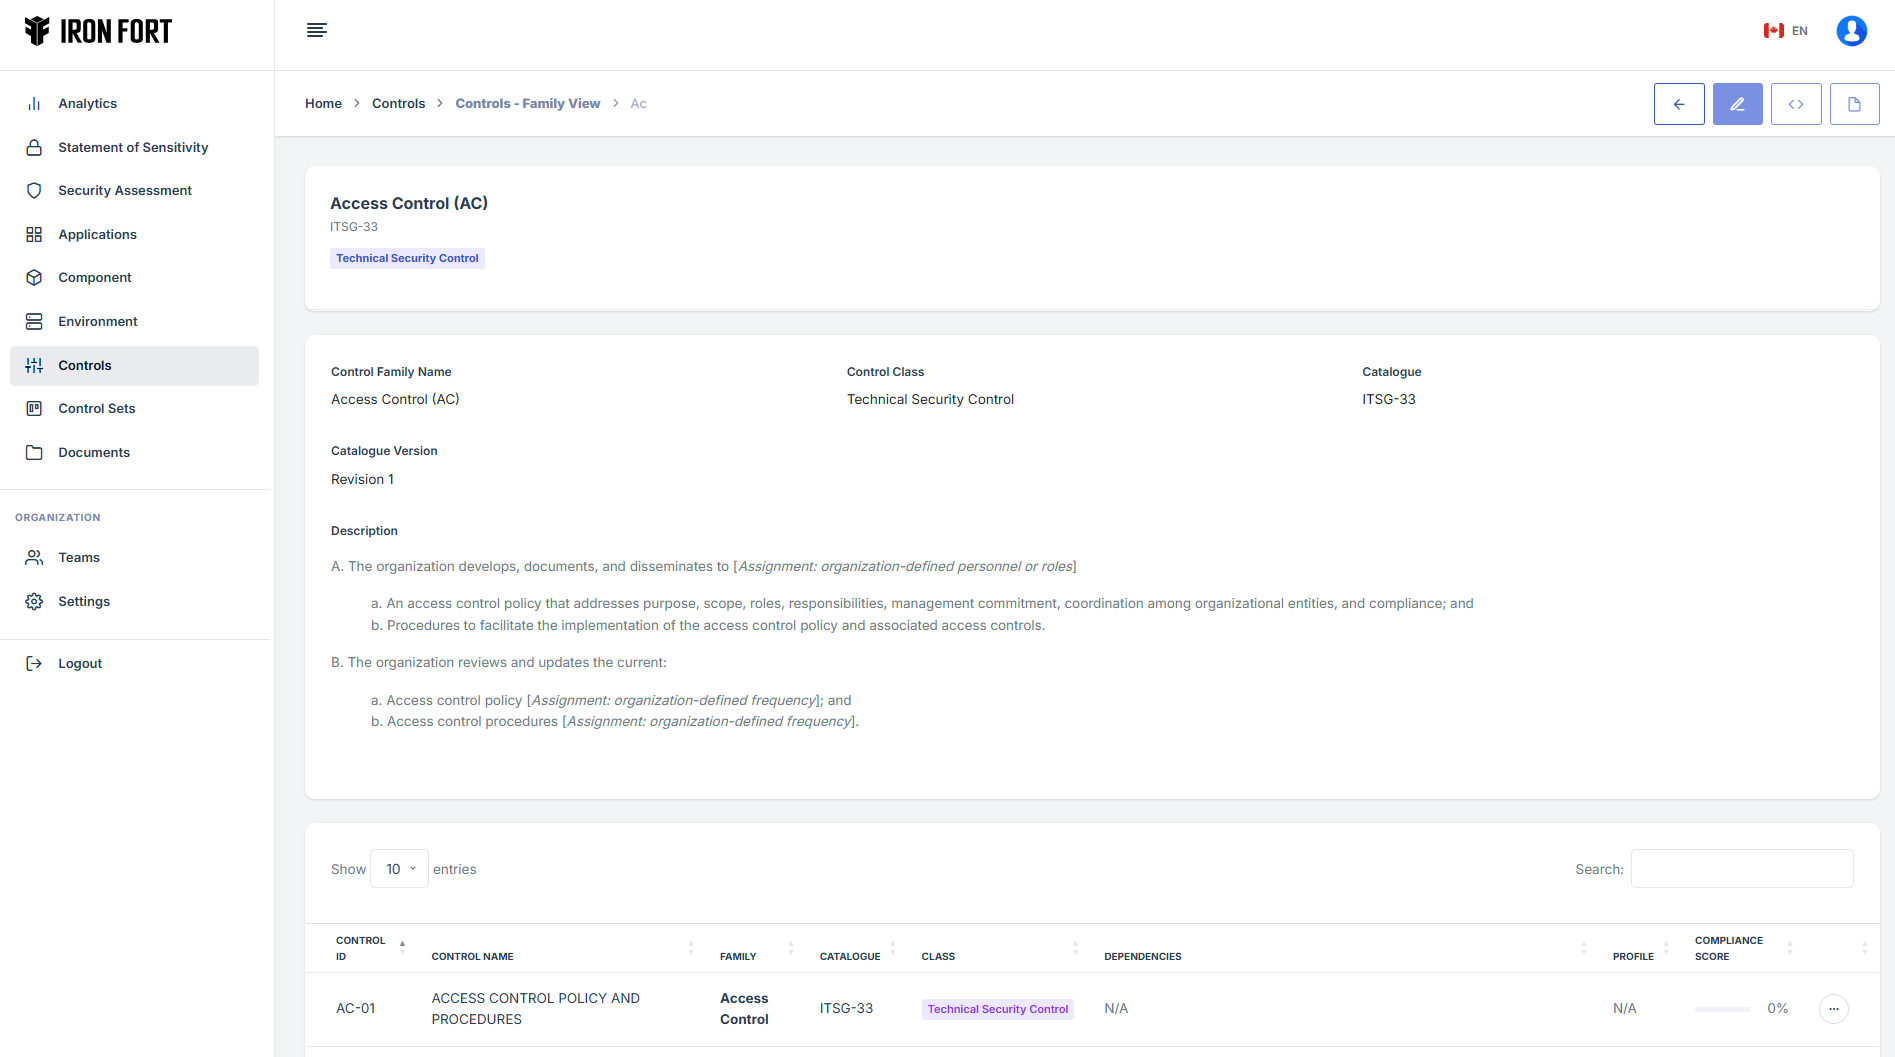Viewport: 1895px width, 1057px height.
Task: Open the entries per page dropdown
Action: tap(399, 869)
